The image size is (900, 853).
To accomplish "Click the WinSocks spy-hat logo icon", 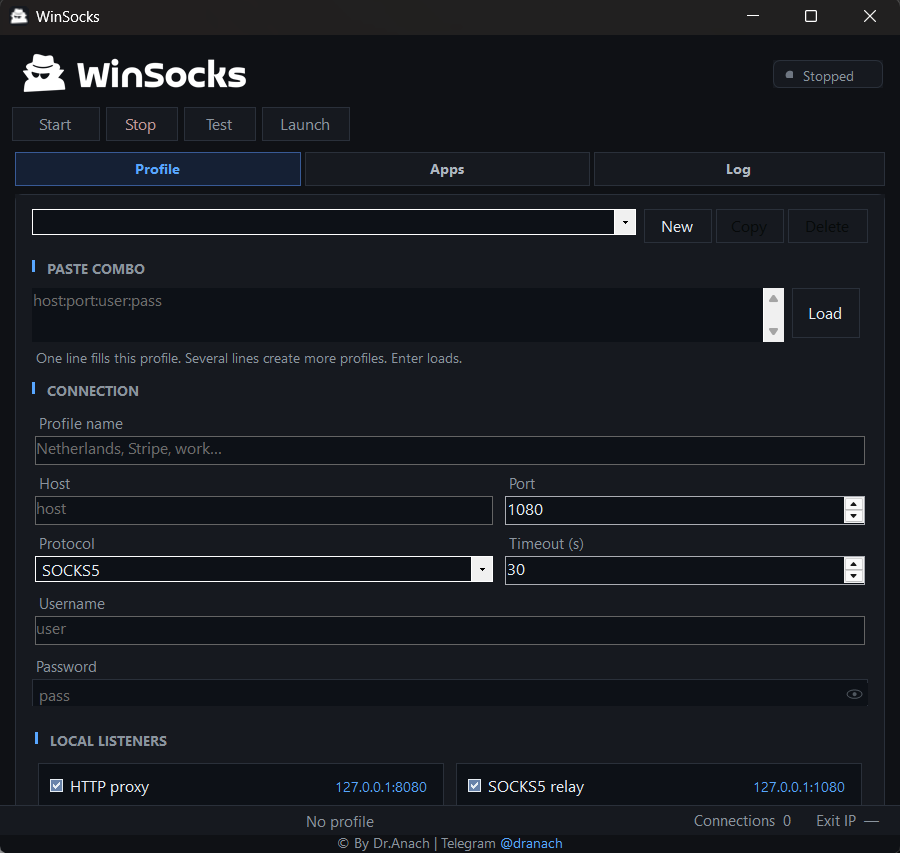I will (44, 73).
